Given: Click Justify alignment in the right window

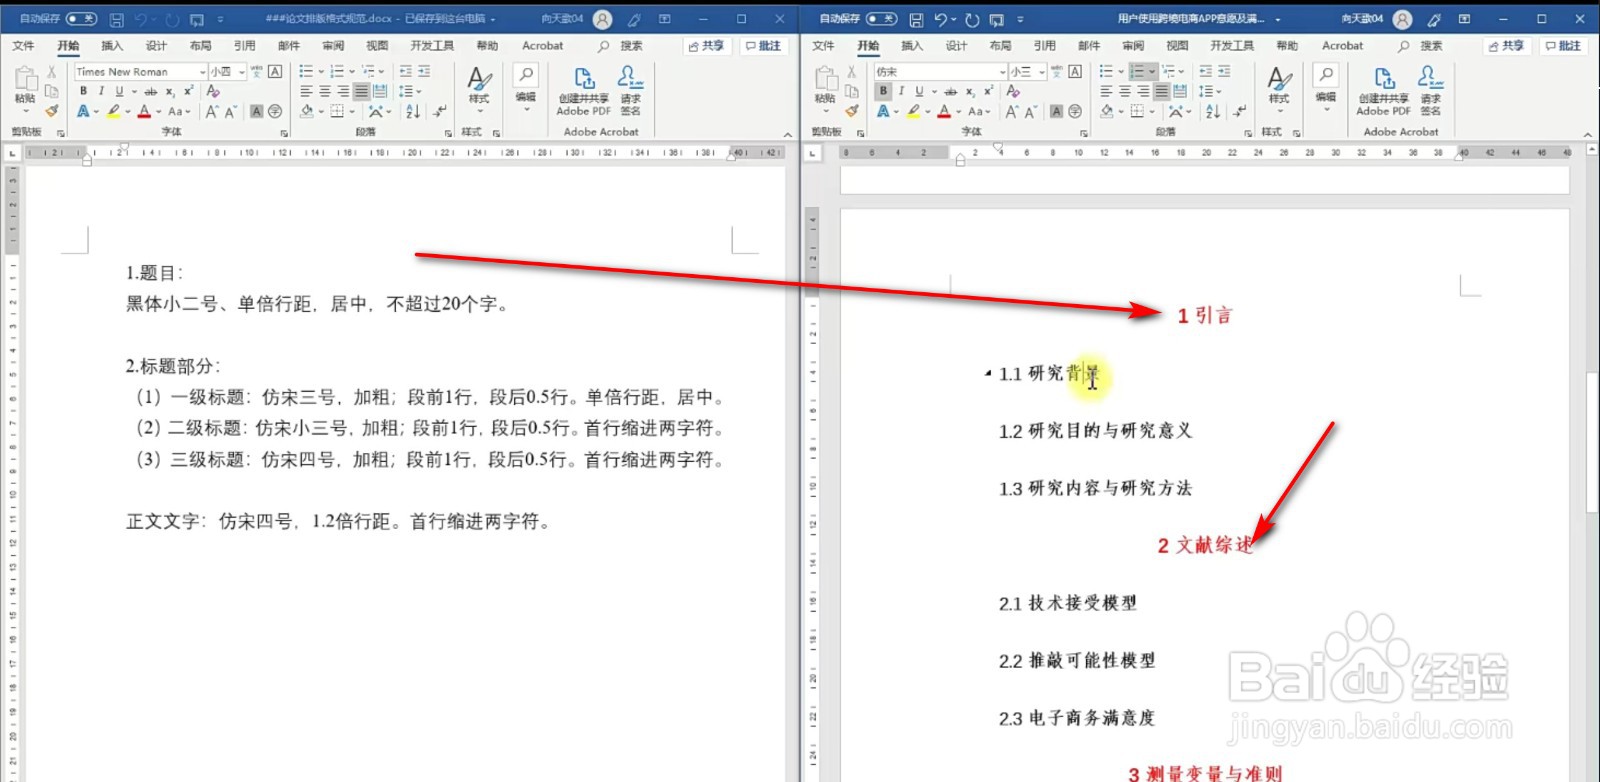Looking at the screenshot, I should pos(1161,91).
